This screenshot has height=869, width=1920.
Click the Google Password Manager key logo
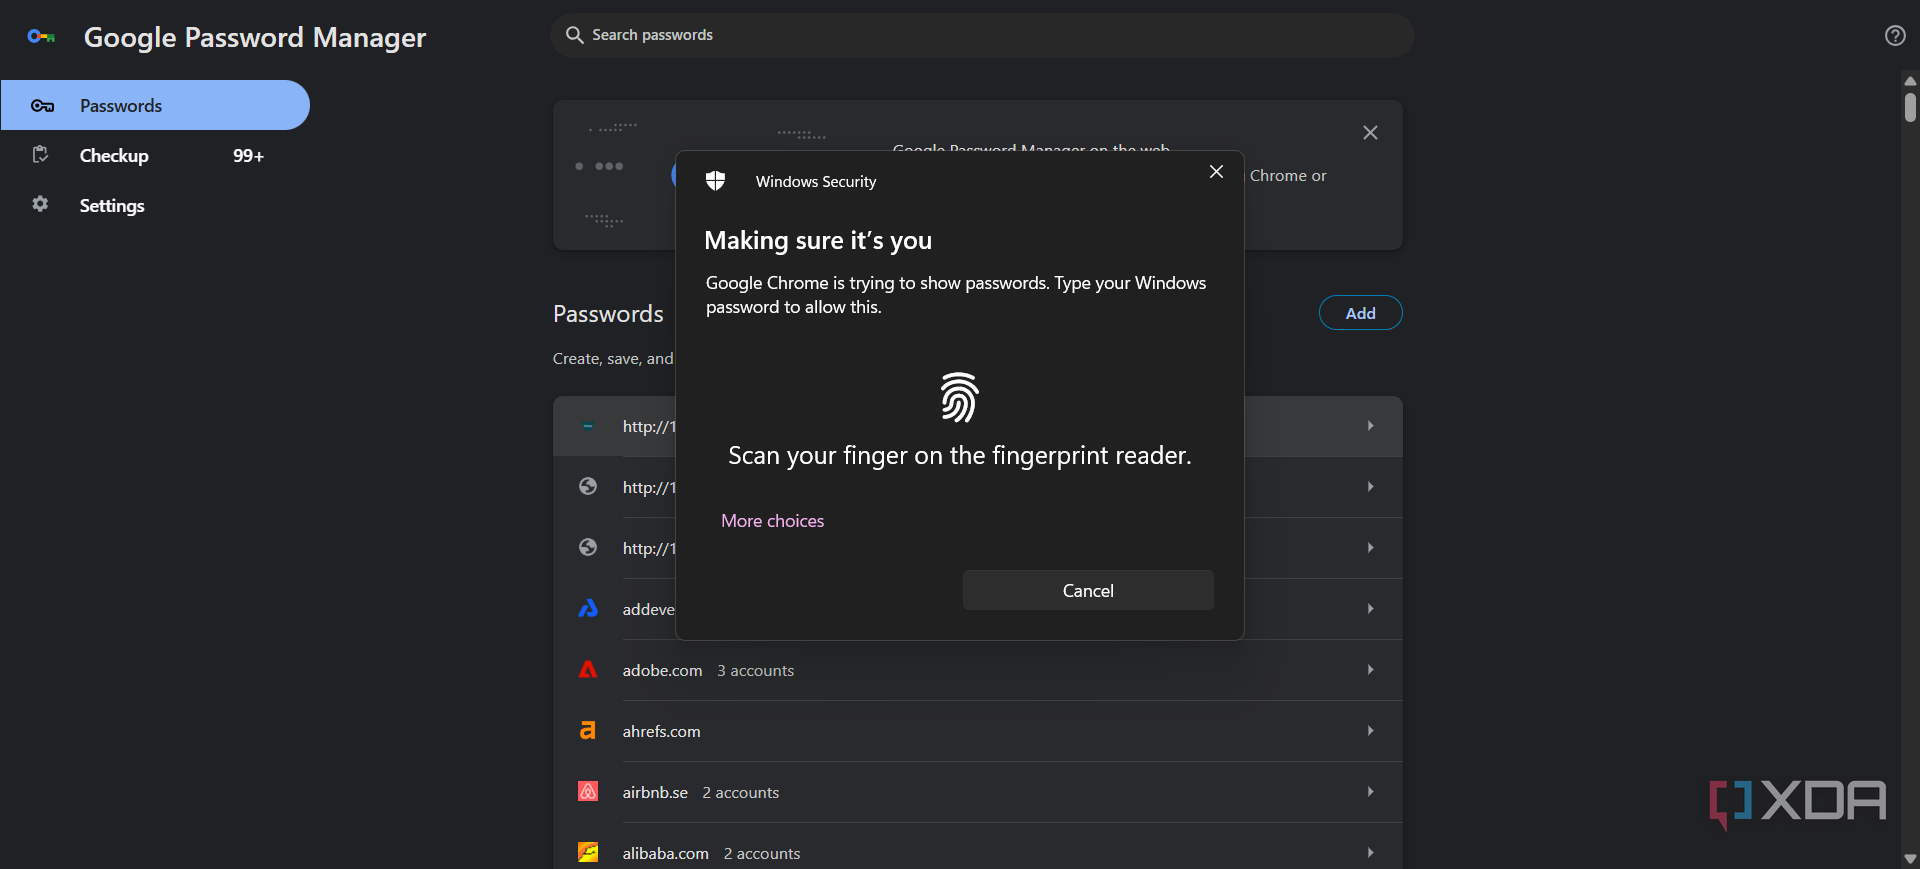coord(41,37)
